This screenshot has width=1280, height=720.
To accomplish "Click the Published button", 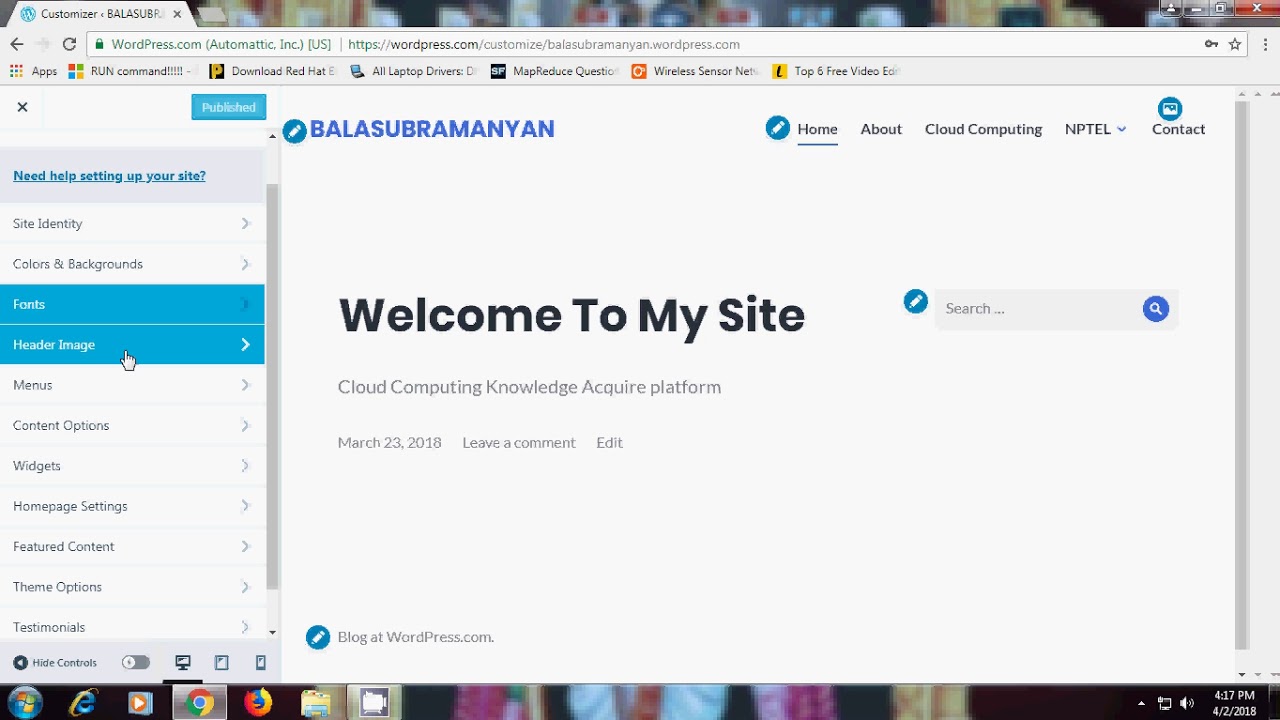I will coord(229,107).
